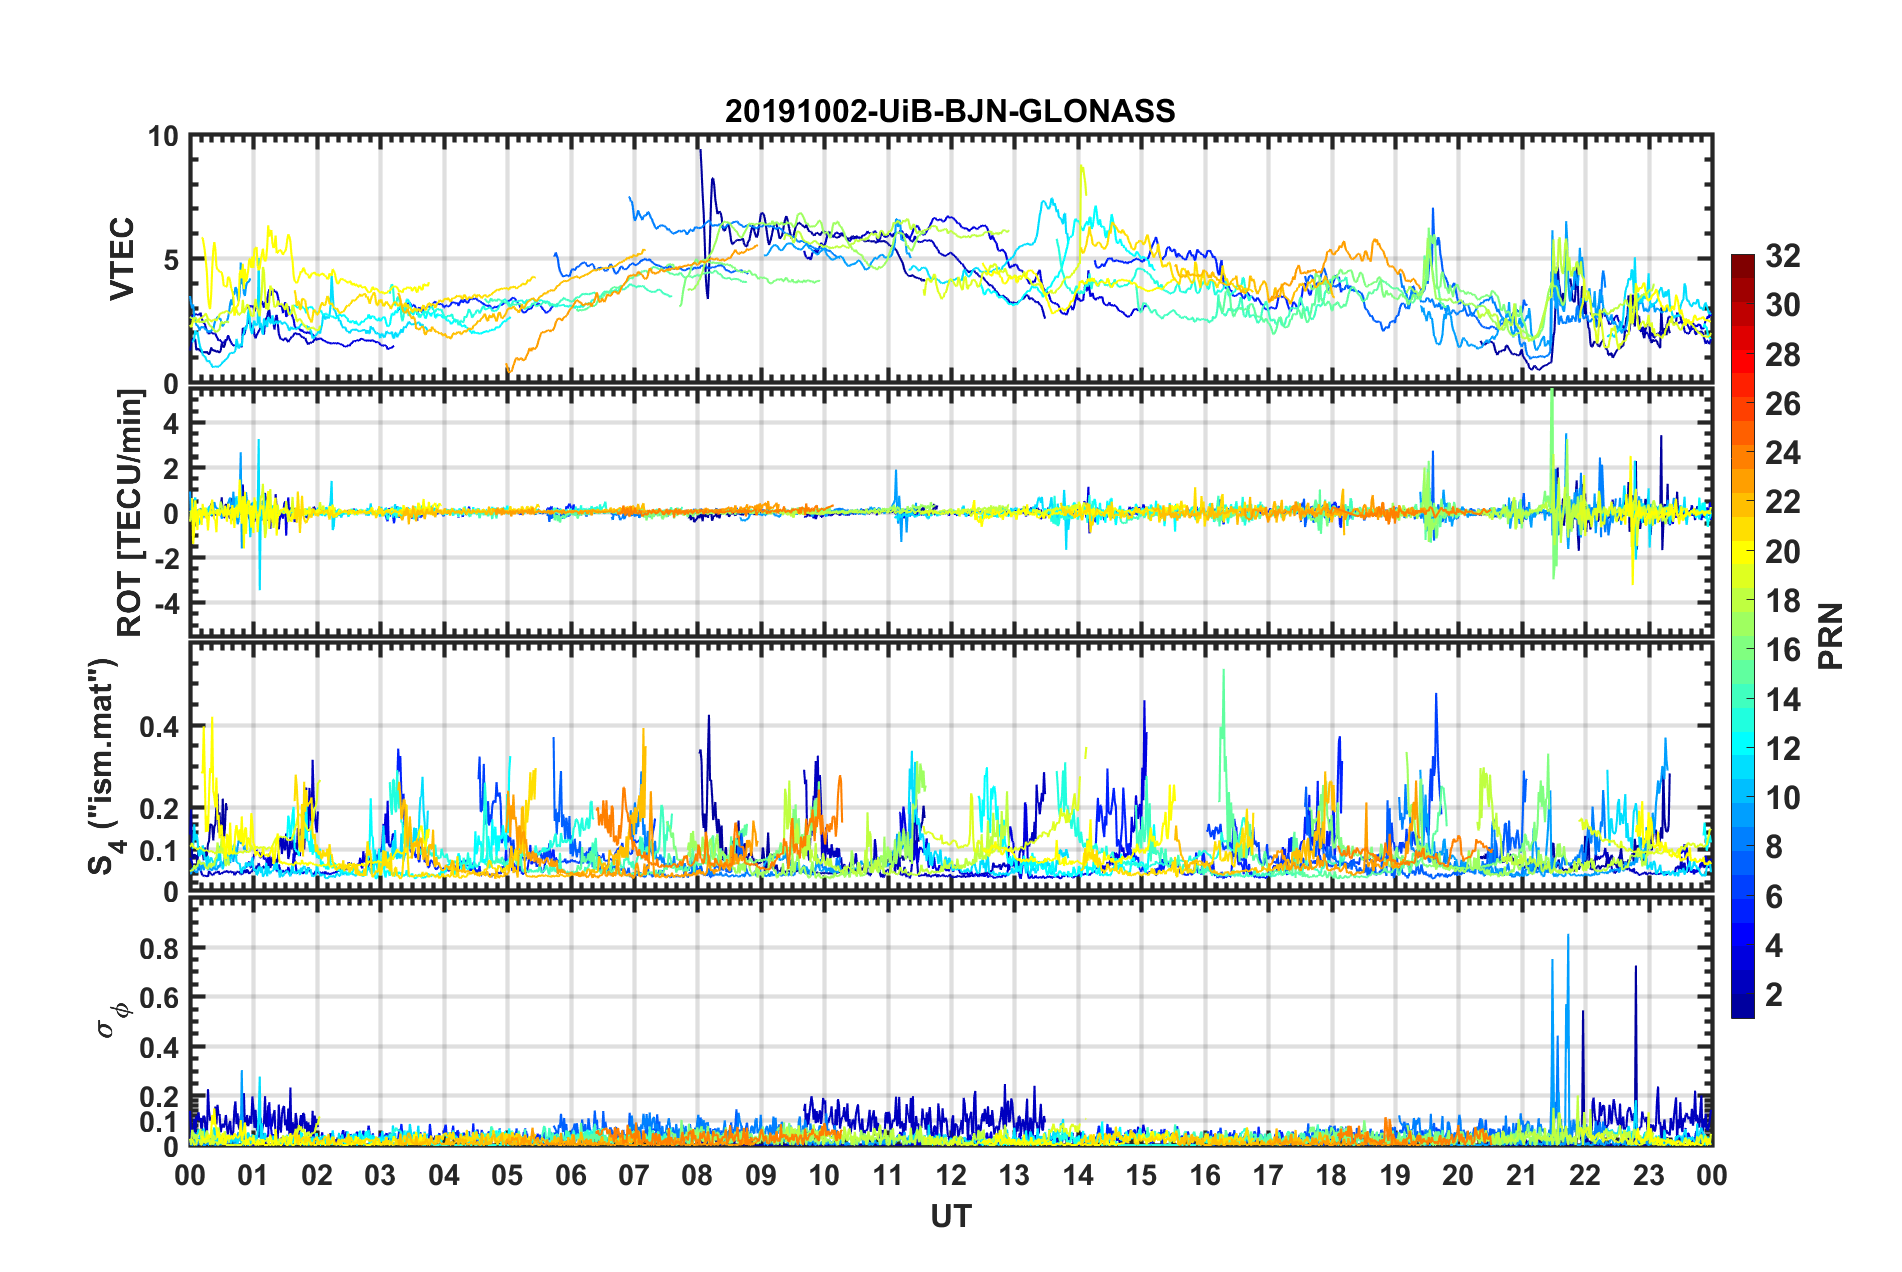Click the colorbar tick label 12
The height and width of the screenshot is (1272, 1902).
[x=1782, y=749]
